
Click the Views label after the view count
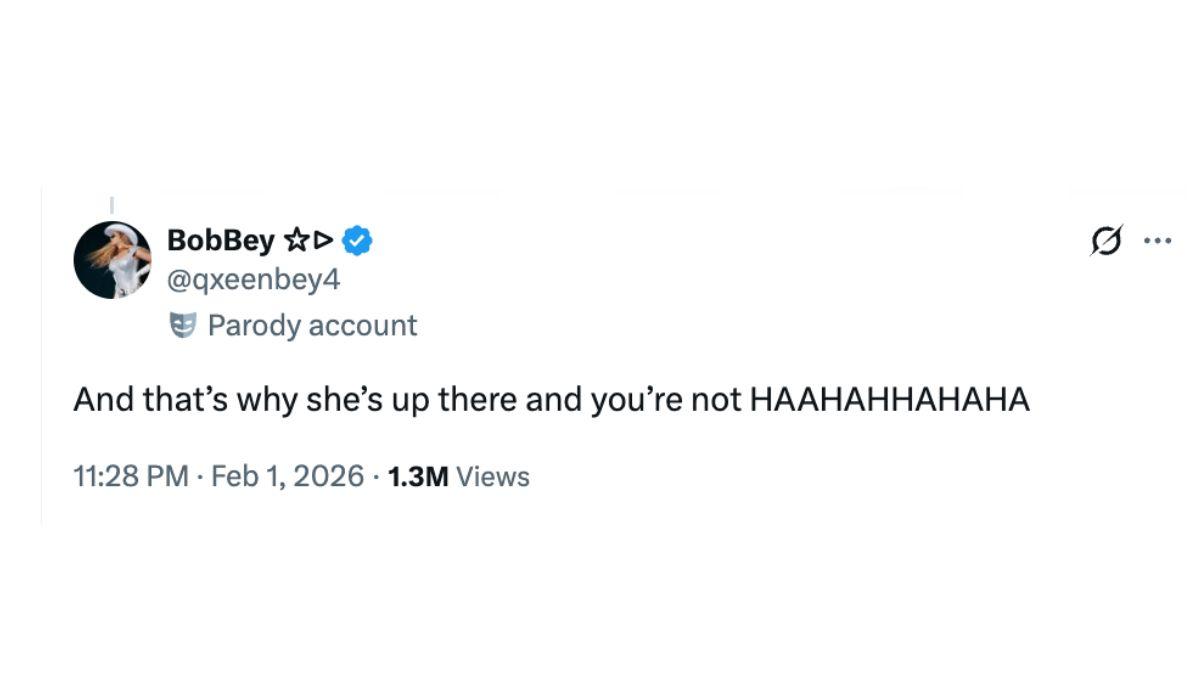pos(490,476)
